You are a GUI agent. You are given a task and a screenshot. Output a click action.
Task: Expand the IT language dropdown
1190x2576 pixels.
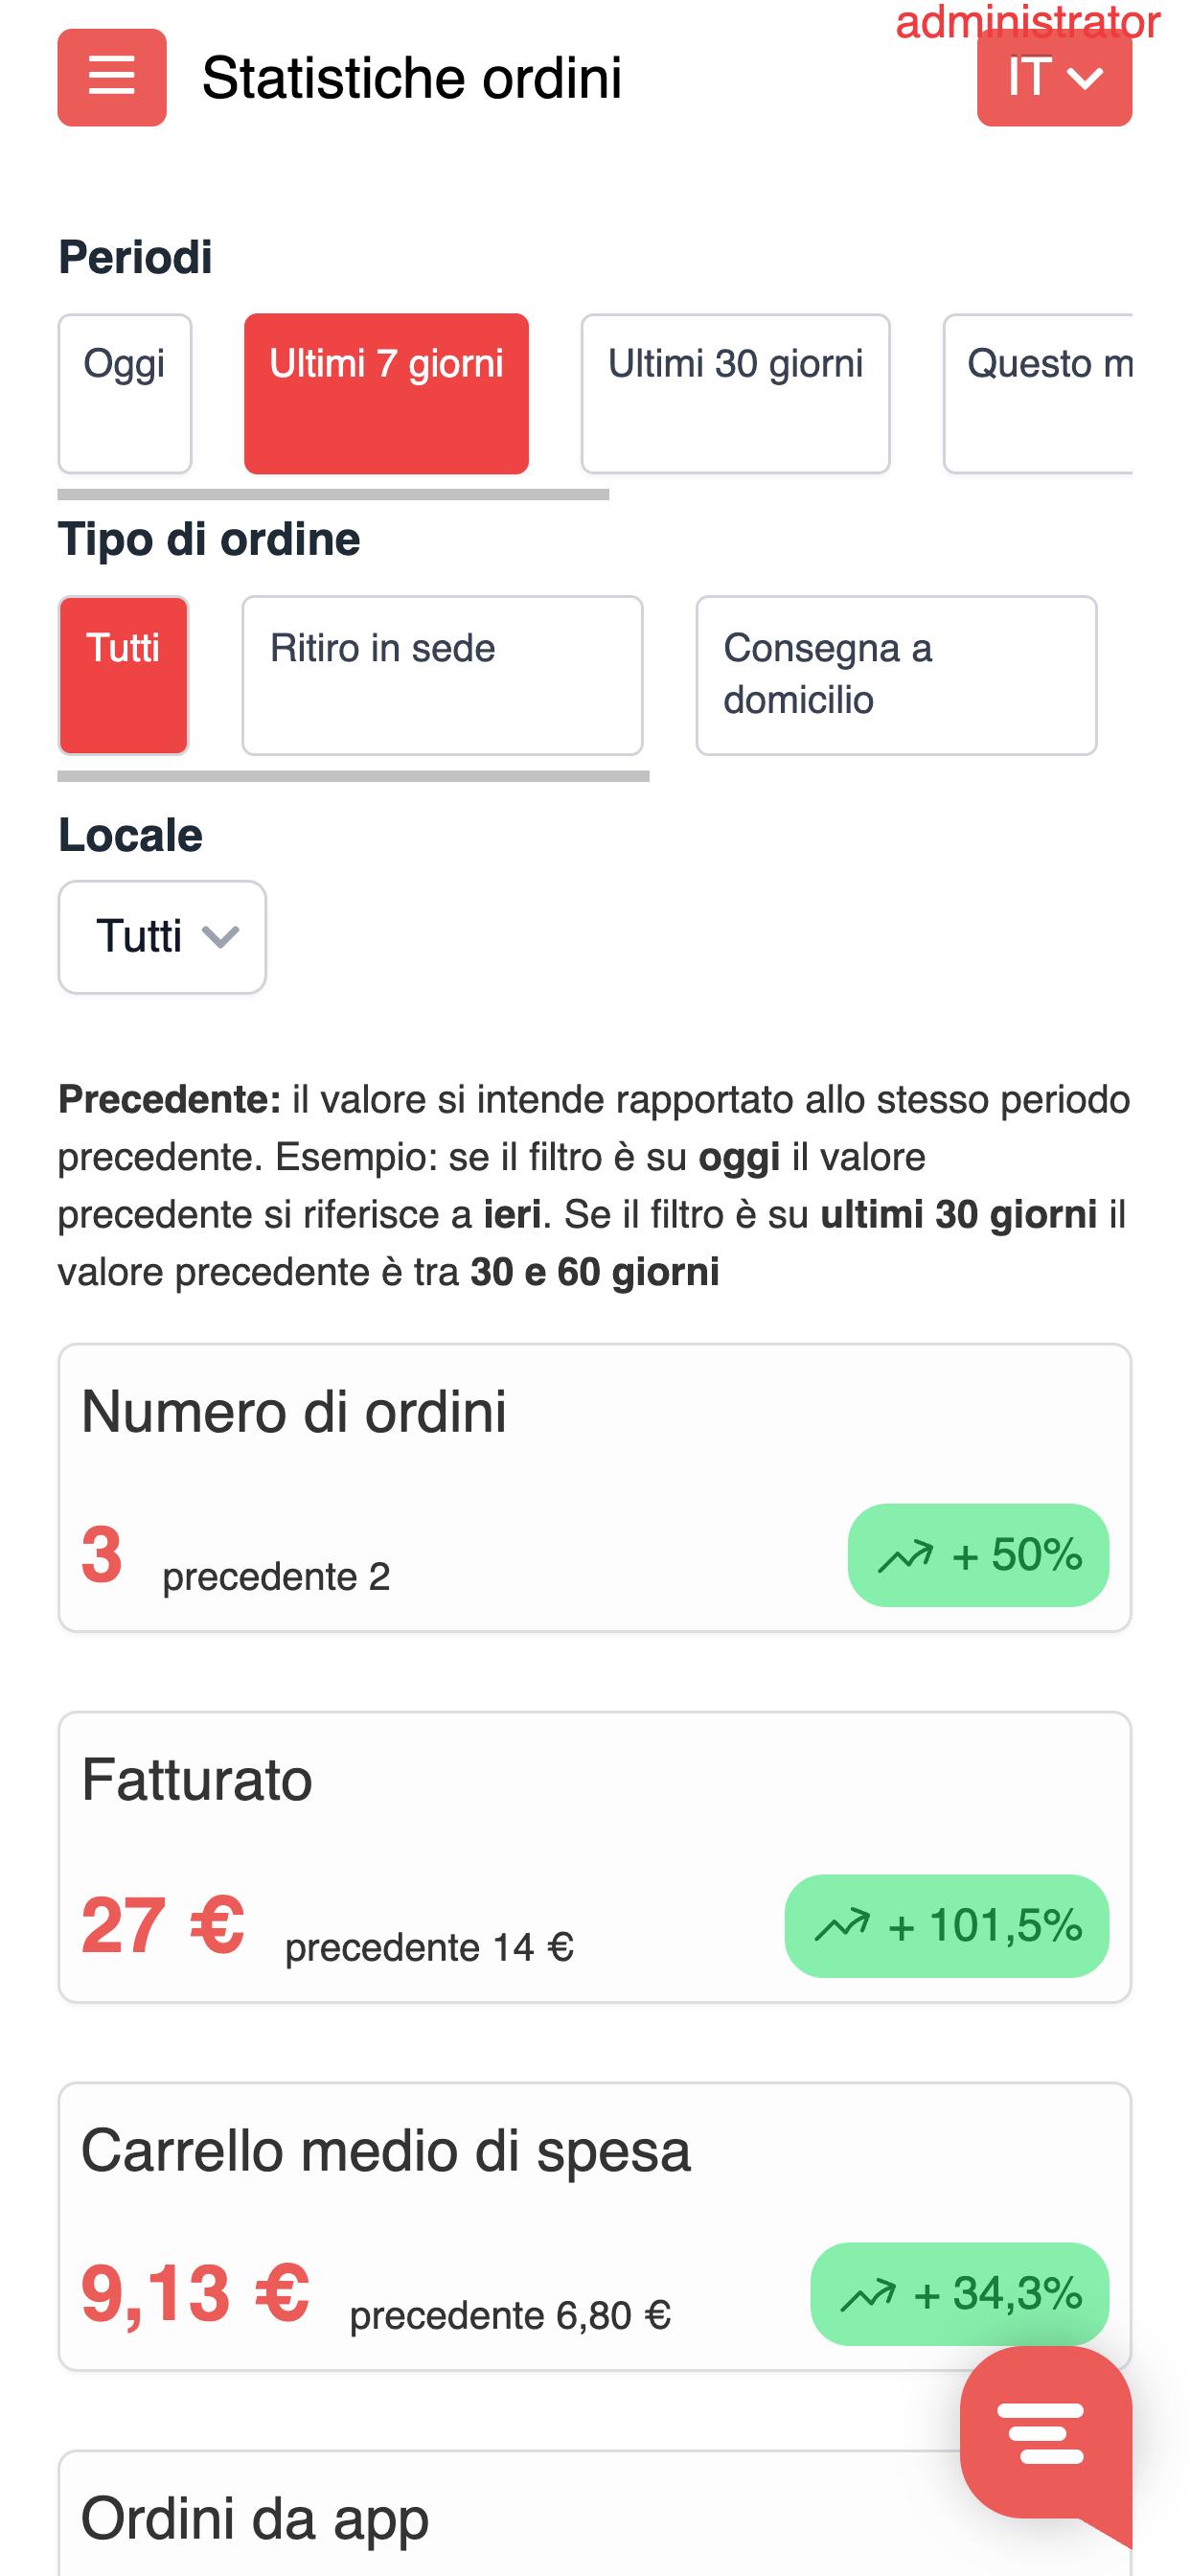[1054, 77]
